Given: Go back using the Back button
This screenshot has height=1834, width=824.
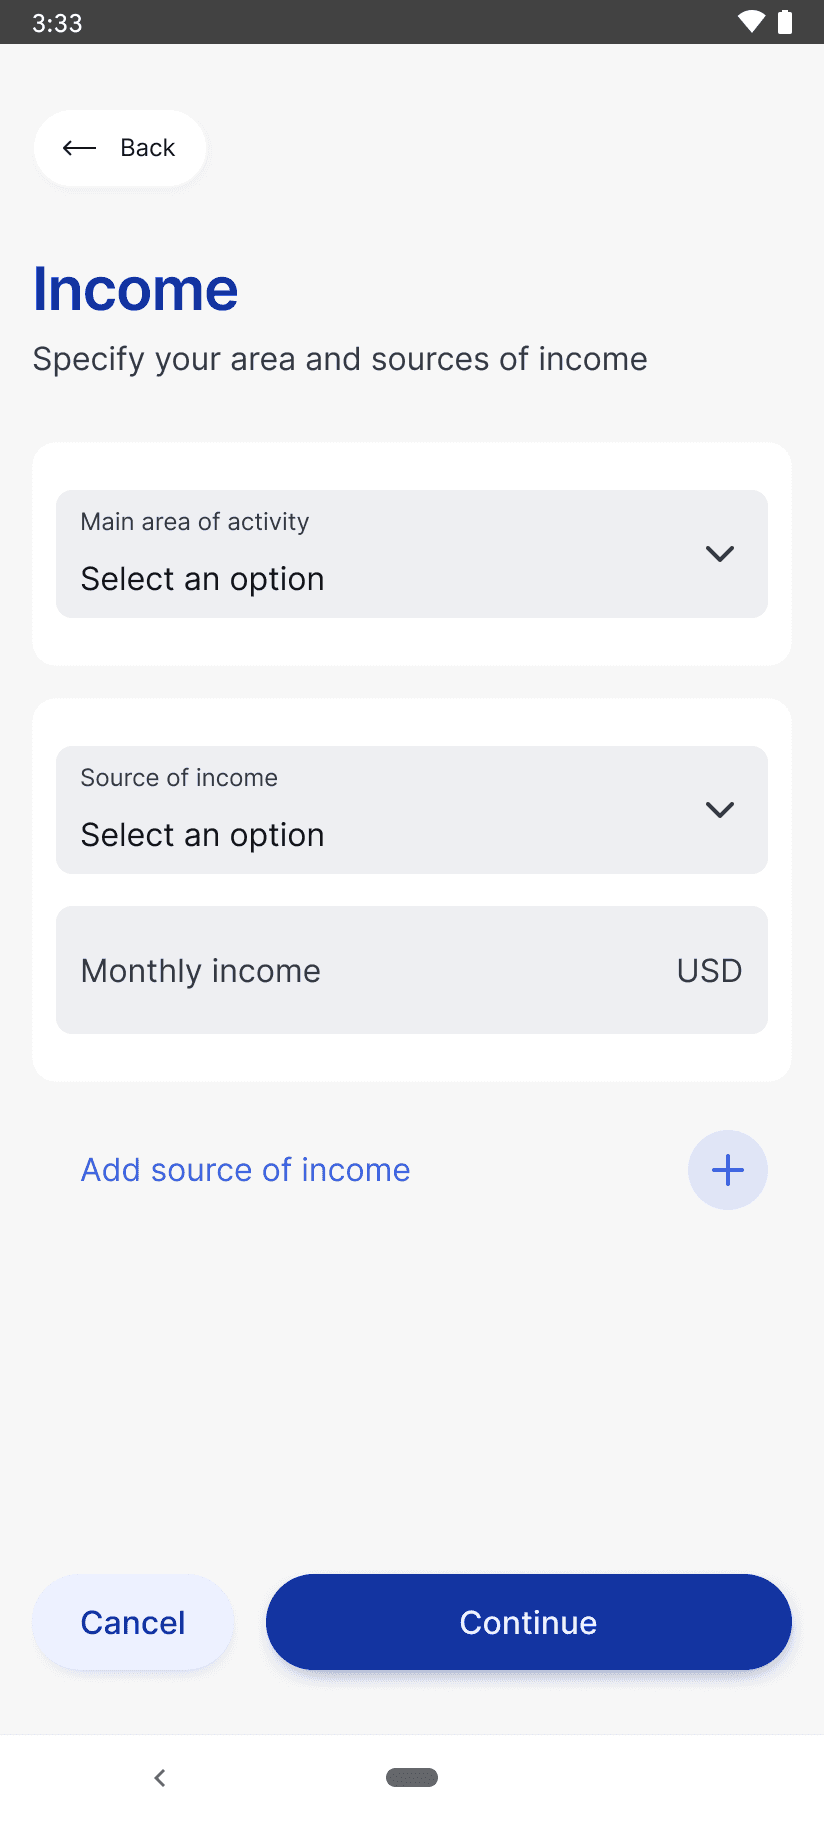Looking at the screenshot, I should 120,148.
